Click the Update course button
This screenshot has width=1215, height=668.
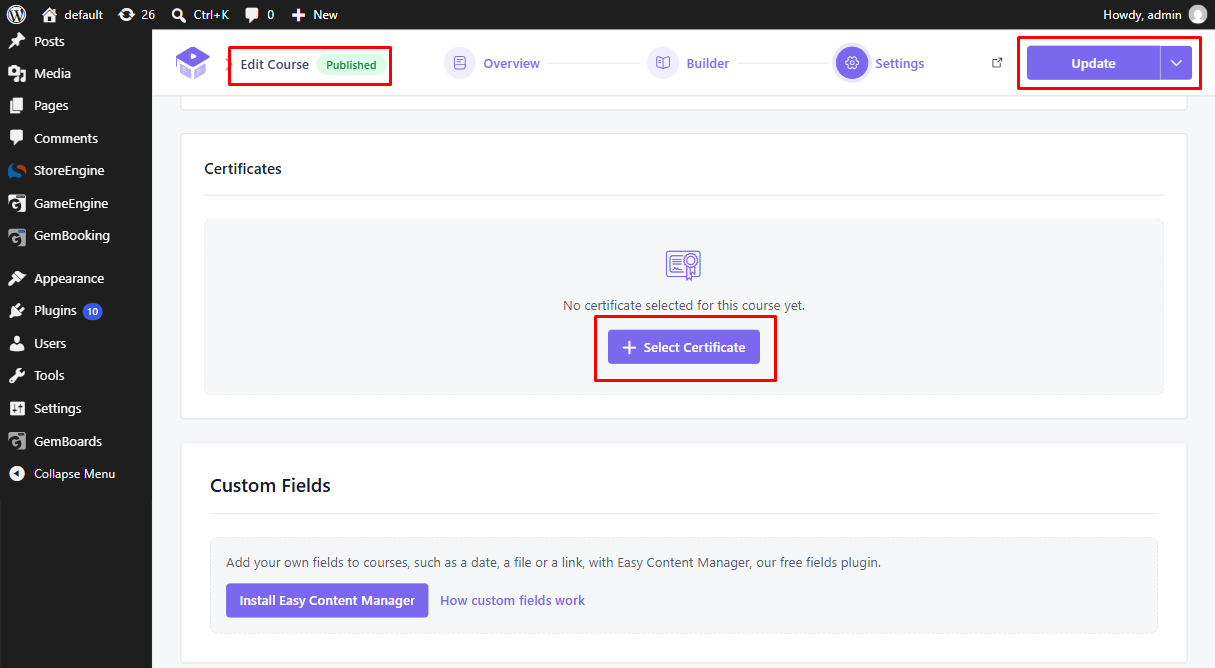[1093, 63]
